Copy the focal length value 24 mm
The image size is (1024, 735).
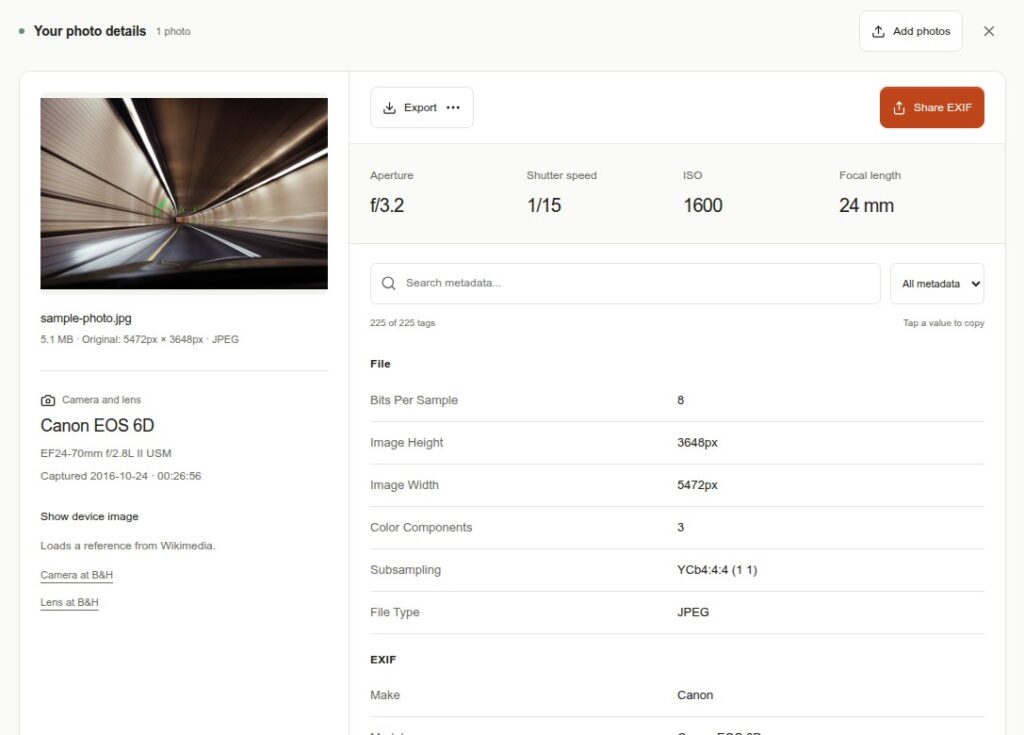point(866,206)
